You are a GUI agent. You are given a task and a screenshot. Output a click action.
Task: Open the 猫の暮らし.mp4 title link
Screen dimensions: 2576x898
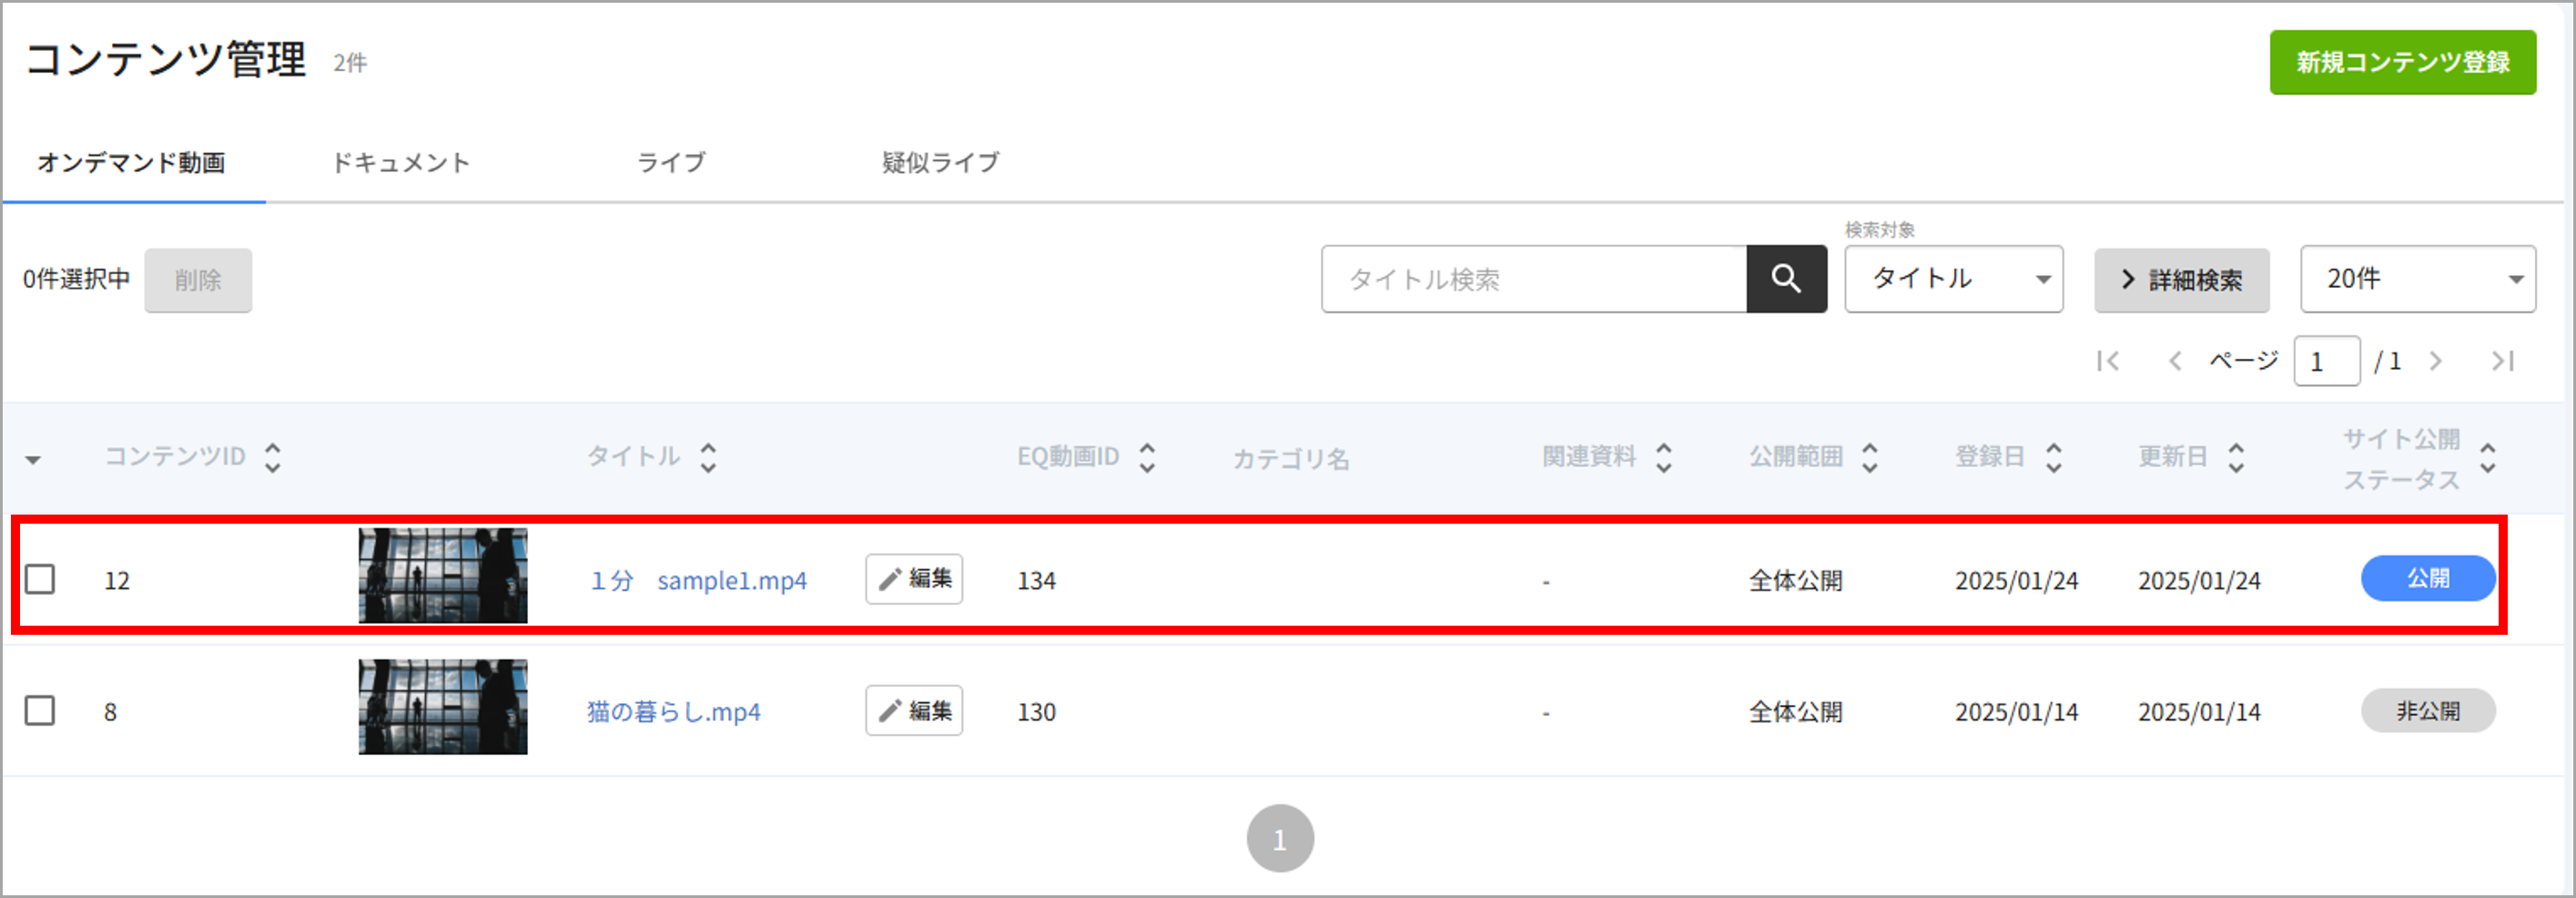pos(673,711)
